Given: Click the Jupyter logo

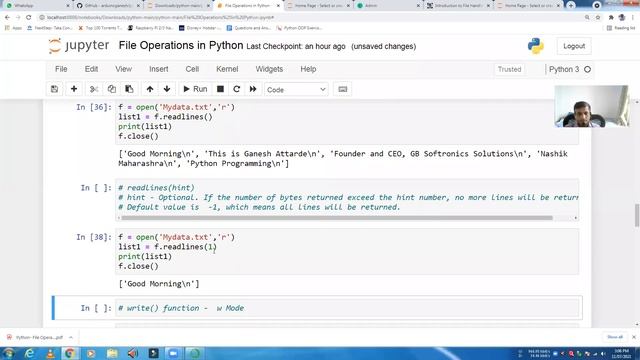Looking at the screenshot, I should tap(79, 46).
